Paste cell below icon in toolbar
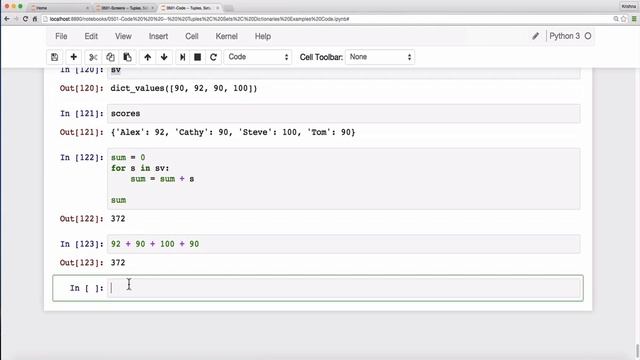This screenshot has height=360, width=640. (x=127, y=57)
